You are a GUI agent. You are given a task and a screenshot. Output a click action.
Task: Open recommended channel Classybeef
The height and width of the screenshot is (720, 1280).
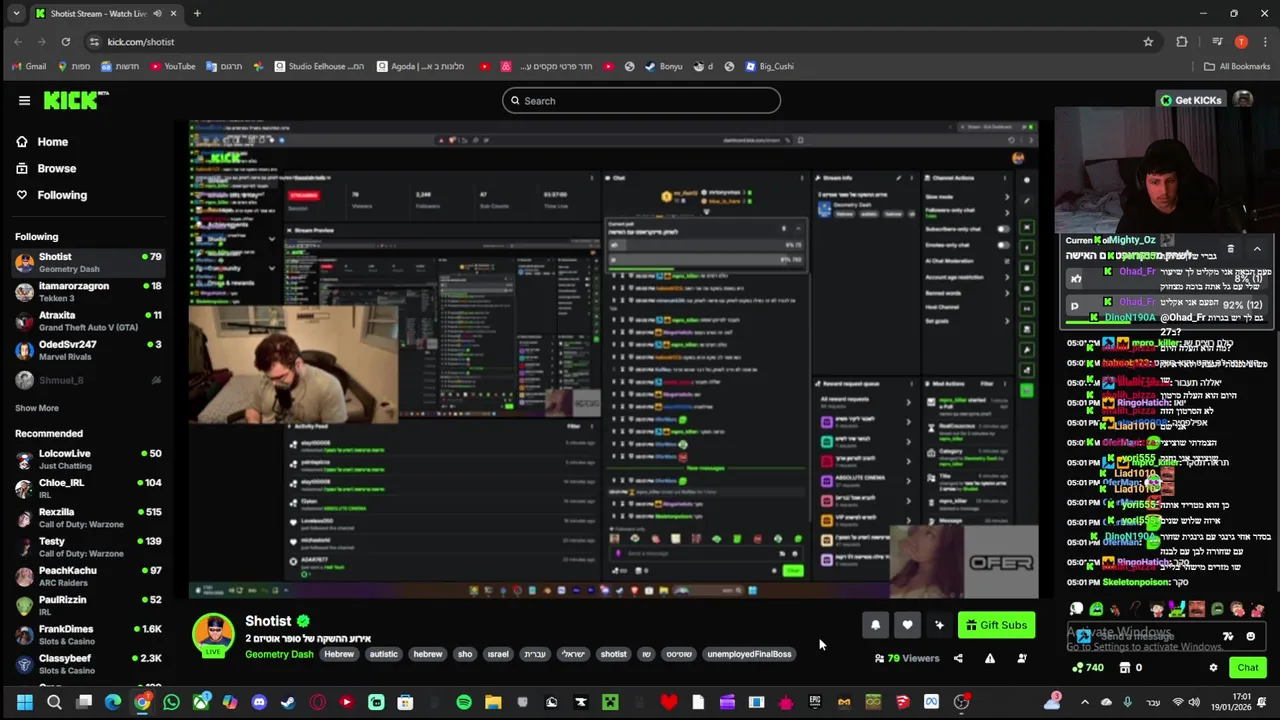pos(88,663)
